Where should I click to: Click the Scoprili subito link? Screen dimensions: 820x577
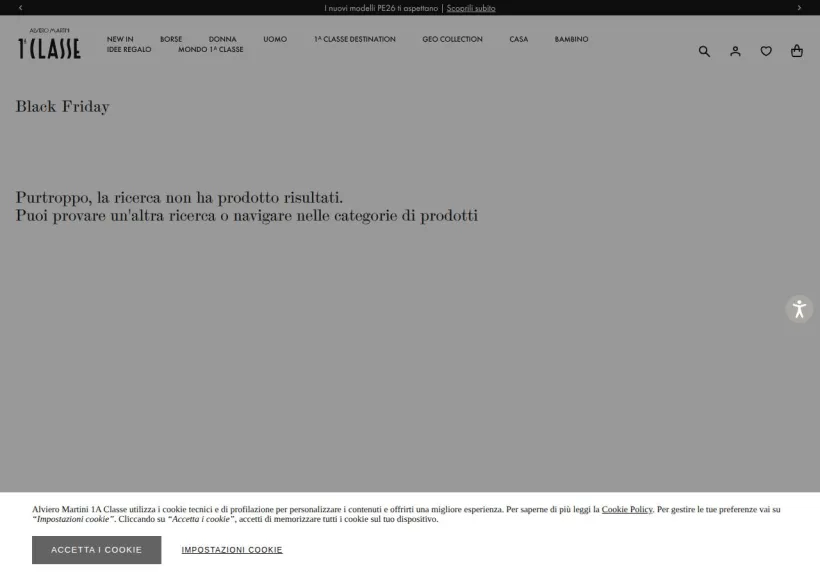471,8
